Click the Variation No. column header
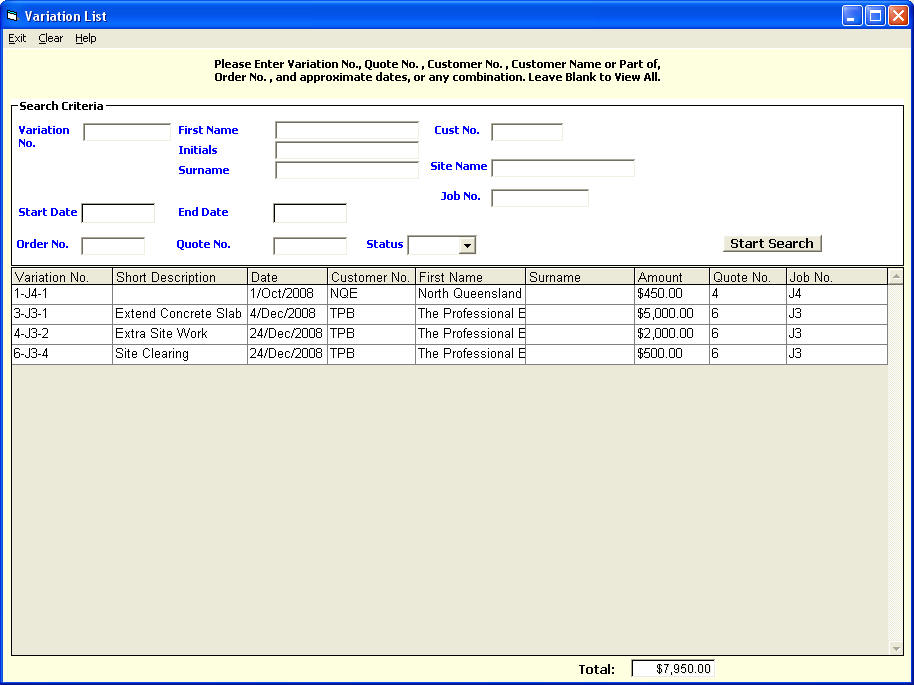914x685 pixels. (x=62, y=277)
